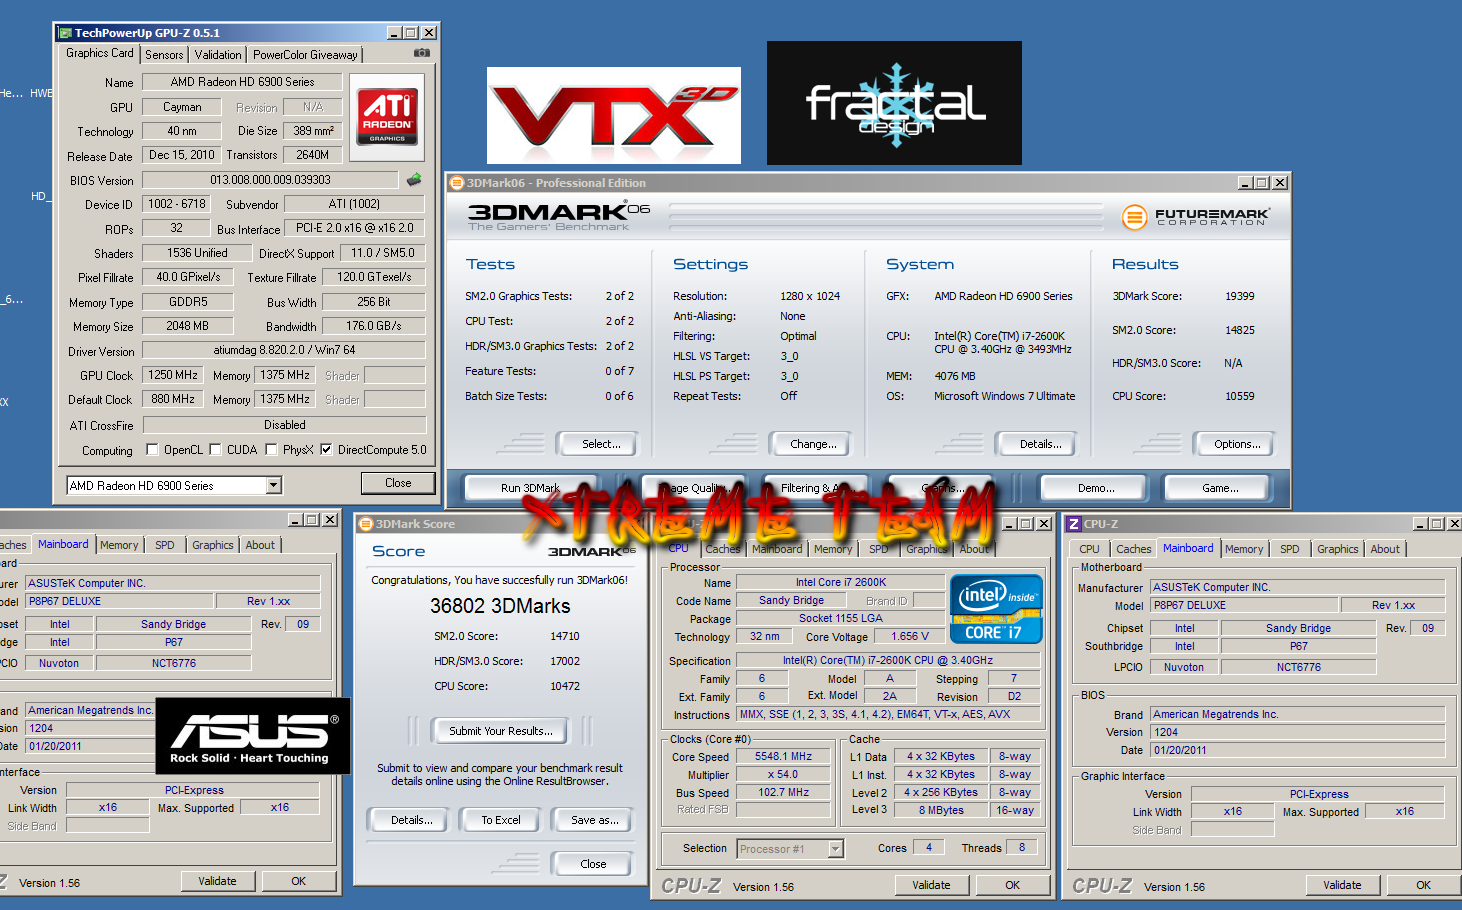
Task: Click the Options... results button
Action: (1237, 444)
